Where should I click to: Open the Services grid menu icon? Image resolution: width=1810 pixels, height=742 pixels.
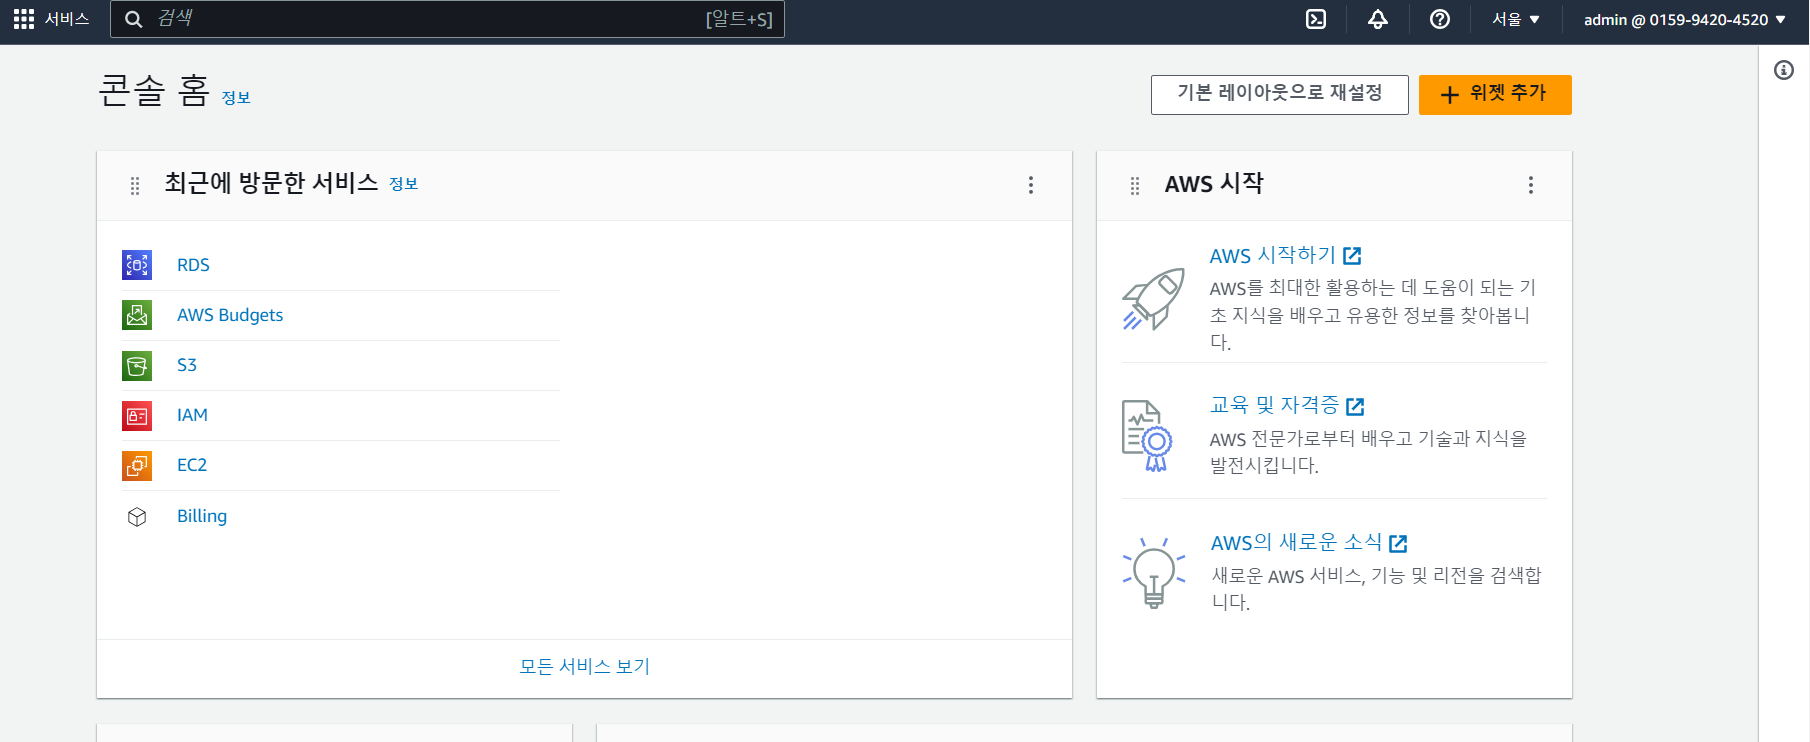tap(24, 19)
